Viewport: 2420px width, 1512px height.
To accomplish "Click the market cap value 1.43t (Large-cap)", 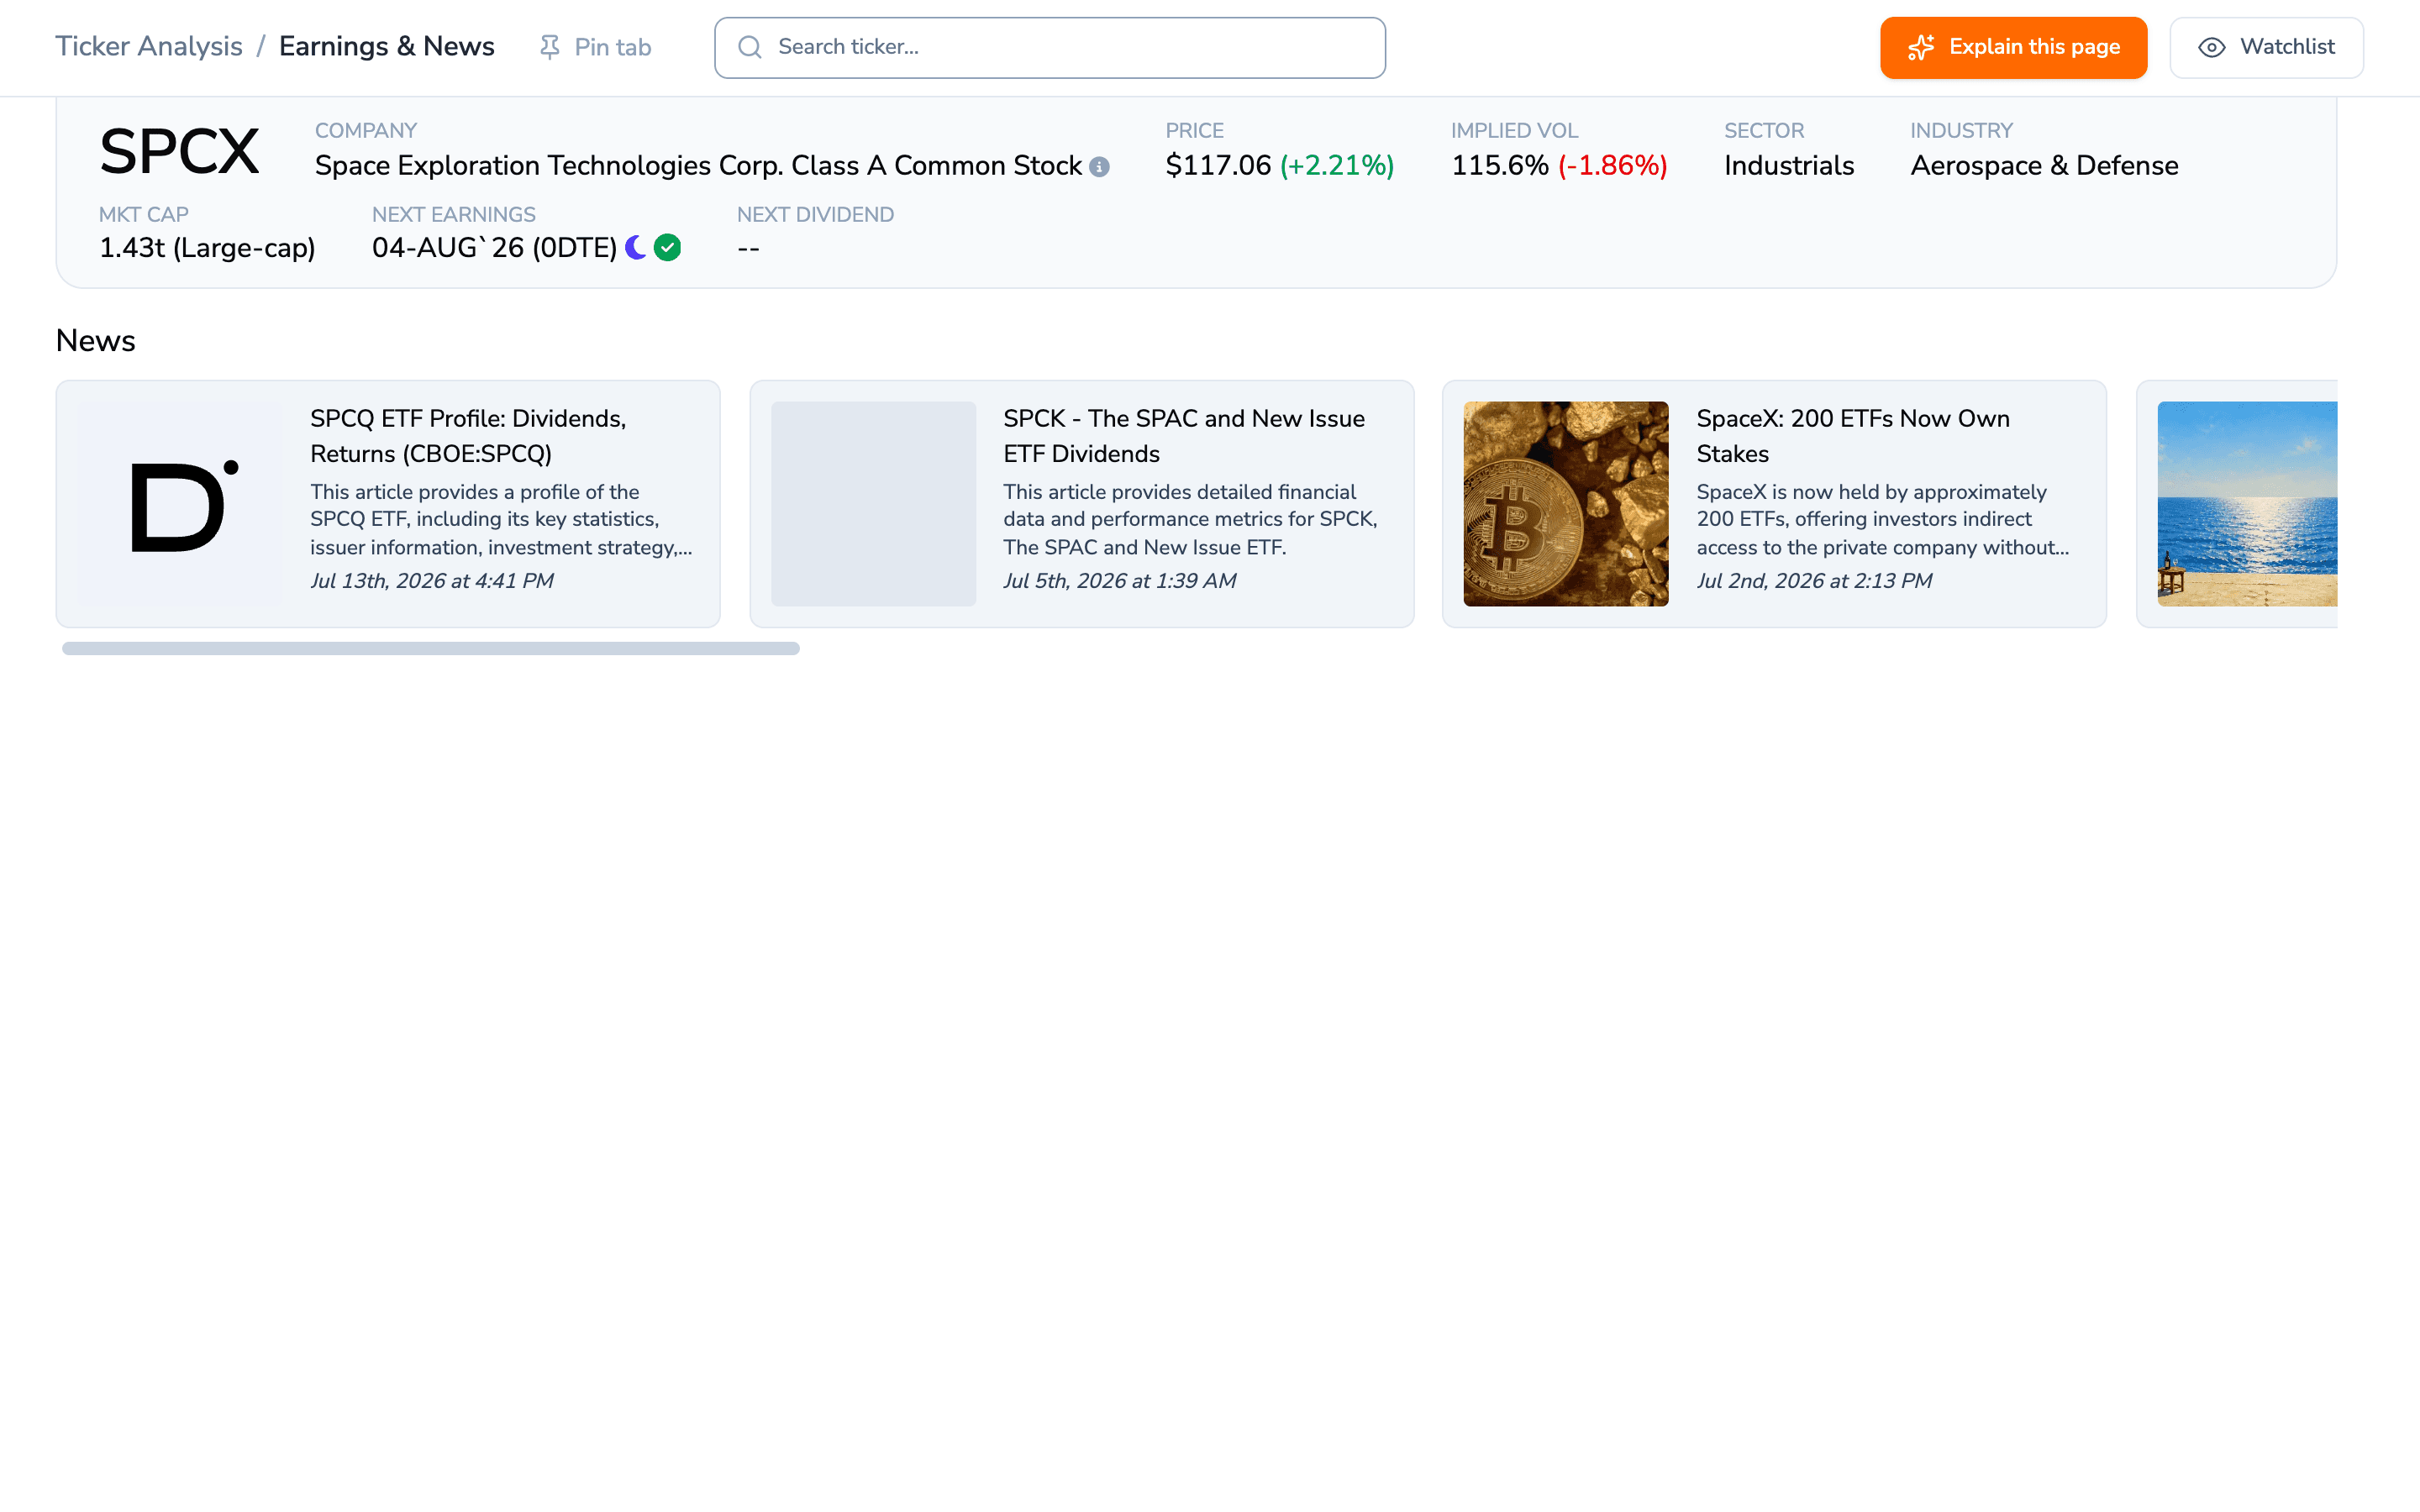I will (207, 248).
